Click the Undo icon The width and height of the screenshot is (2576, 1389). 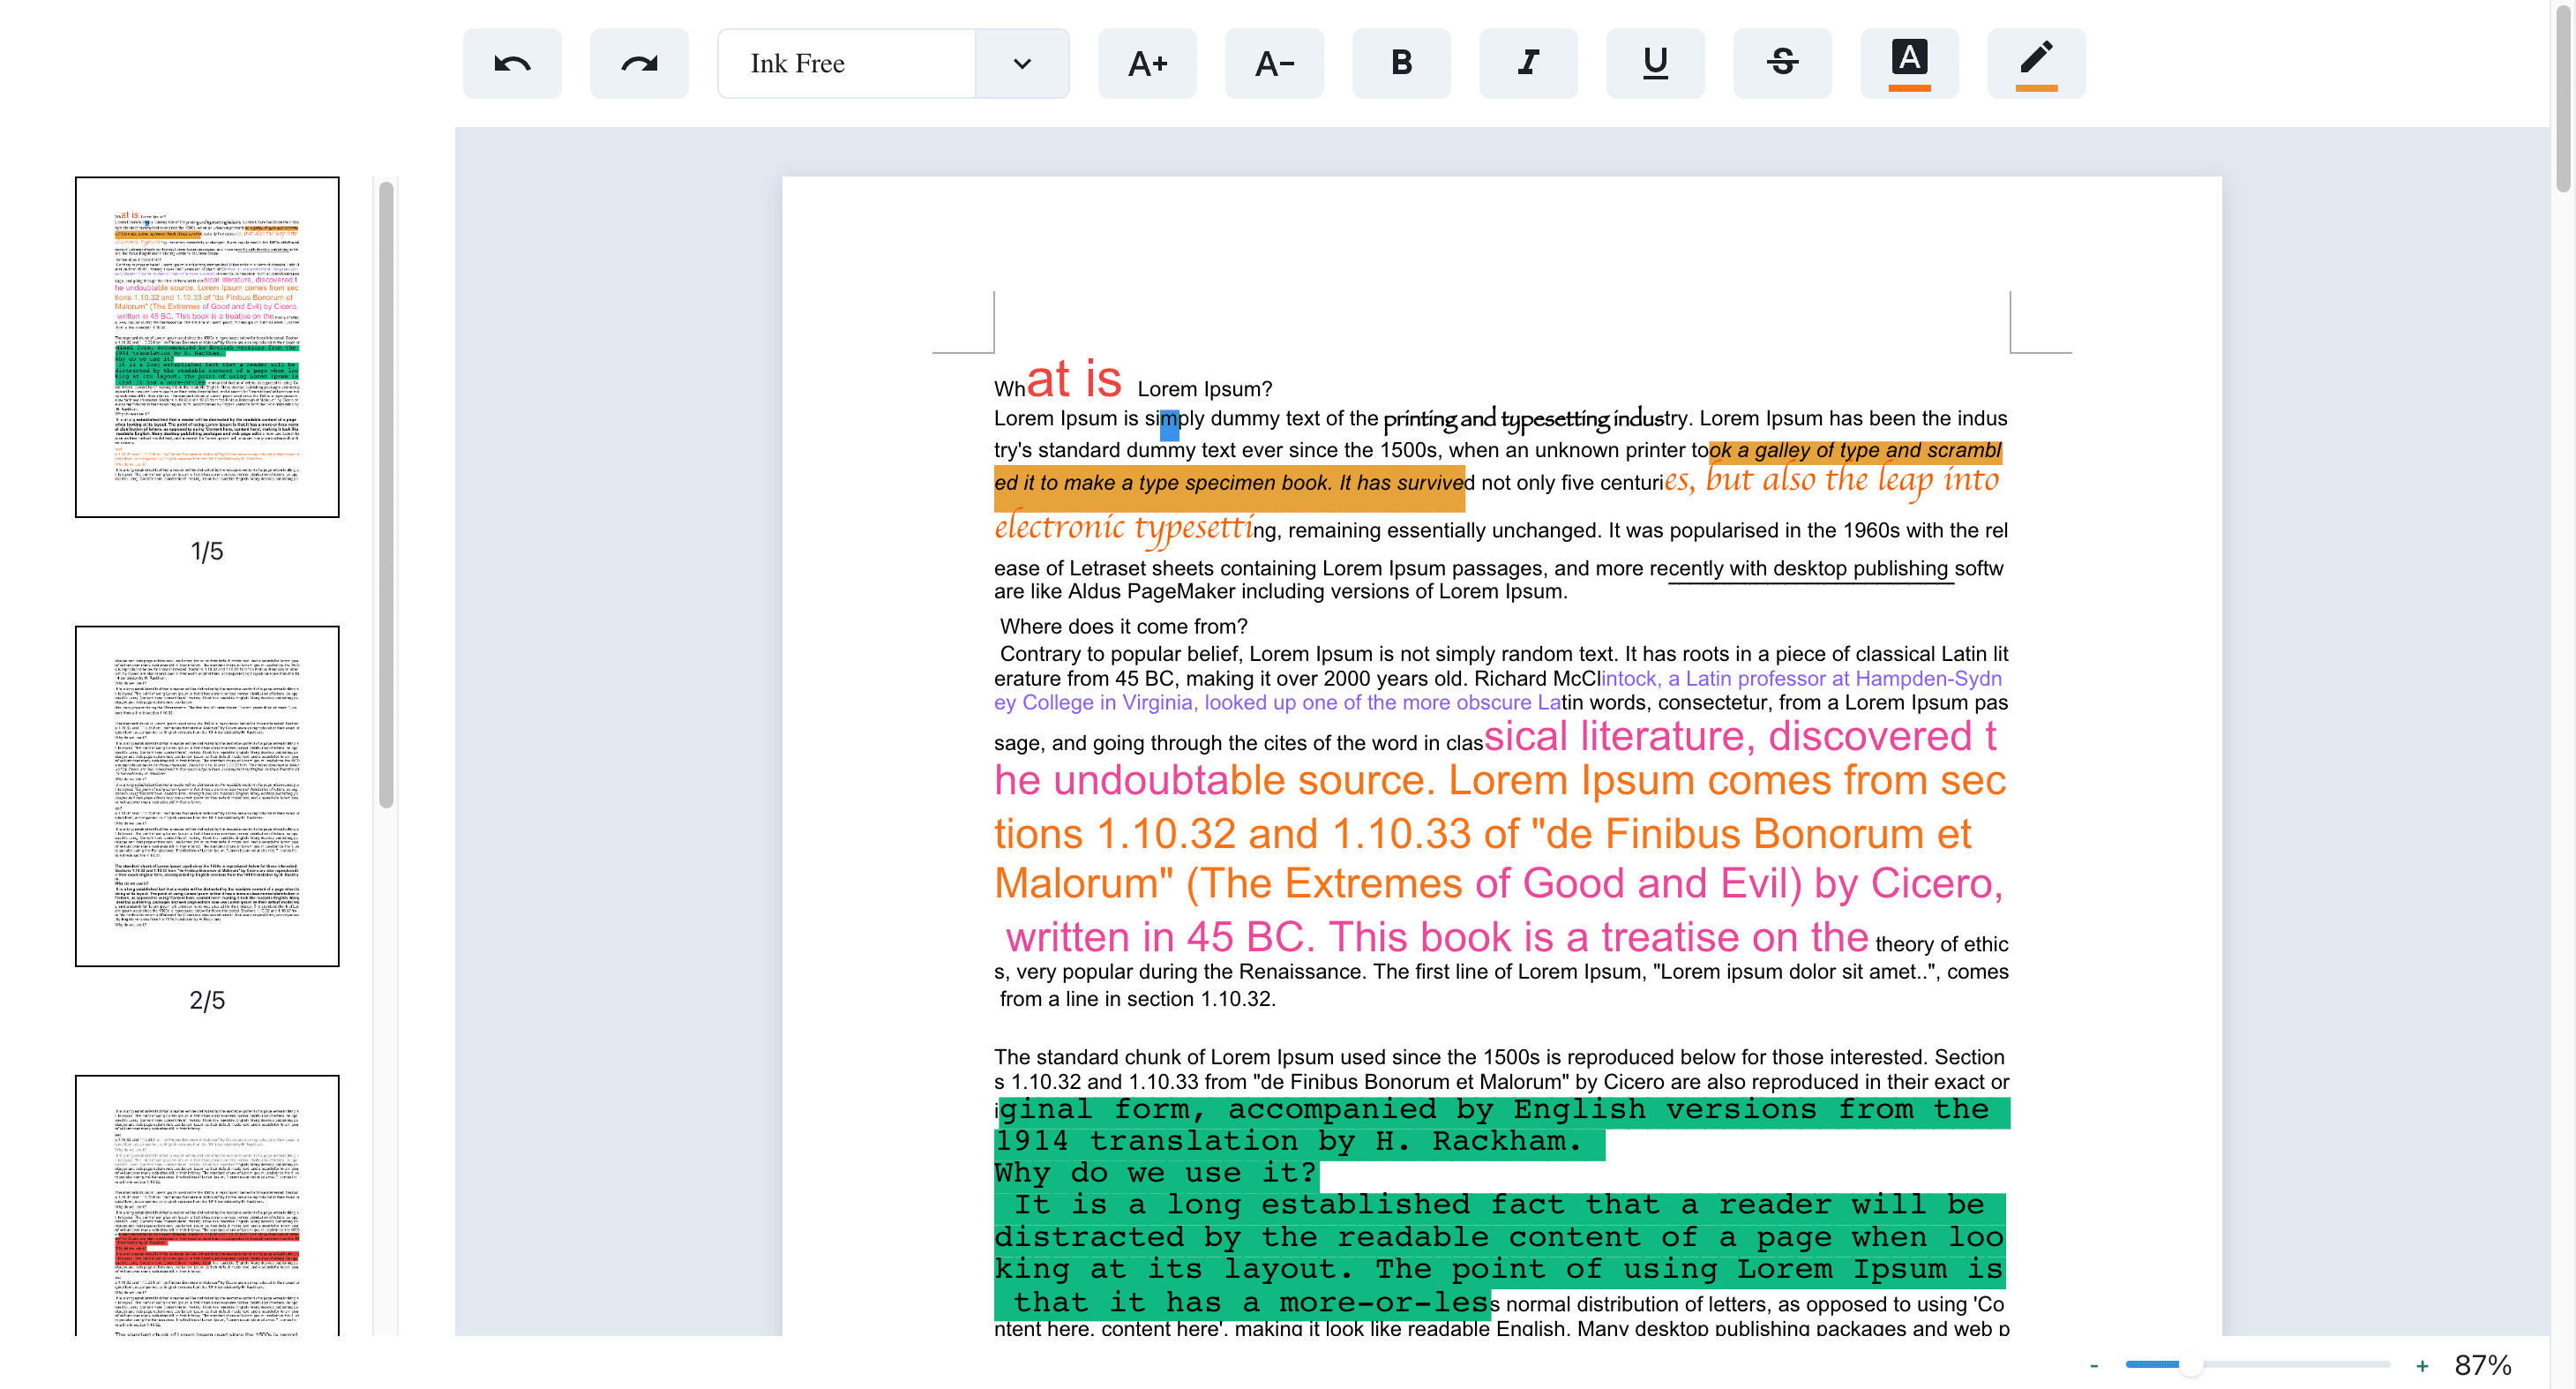coord(511,64)
